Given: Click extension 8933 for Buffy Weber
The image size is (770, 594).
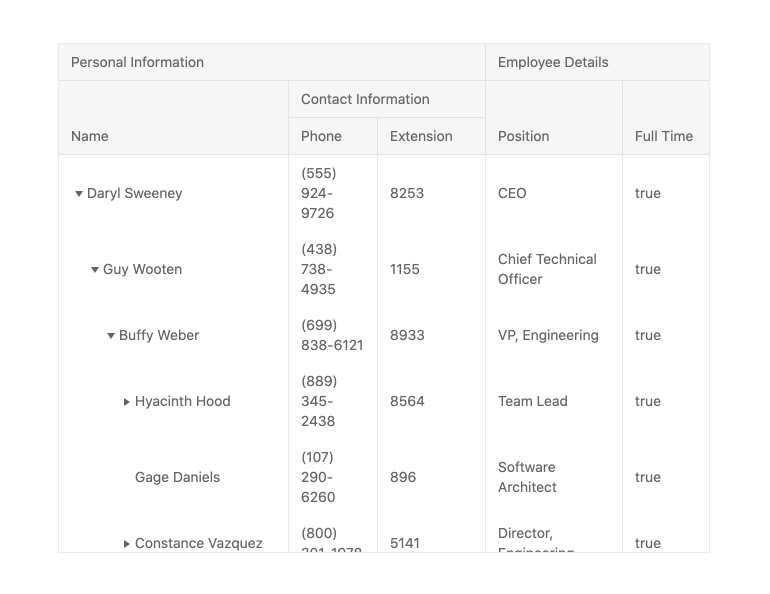Looking at the screenshot, I should (x=407, y=335).
